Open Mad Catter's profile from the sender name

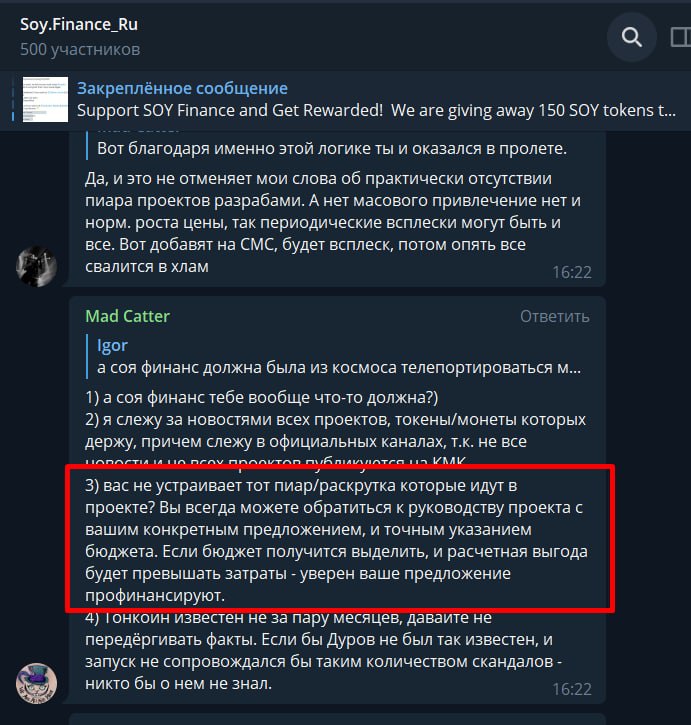(127, 316)
